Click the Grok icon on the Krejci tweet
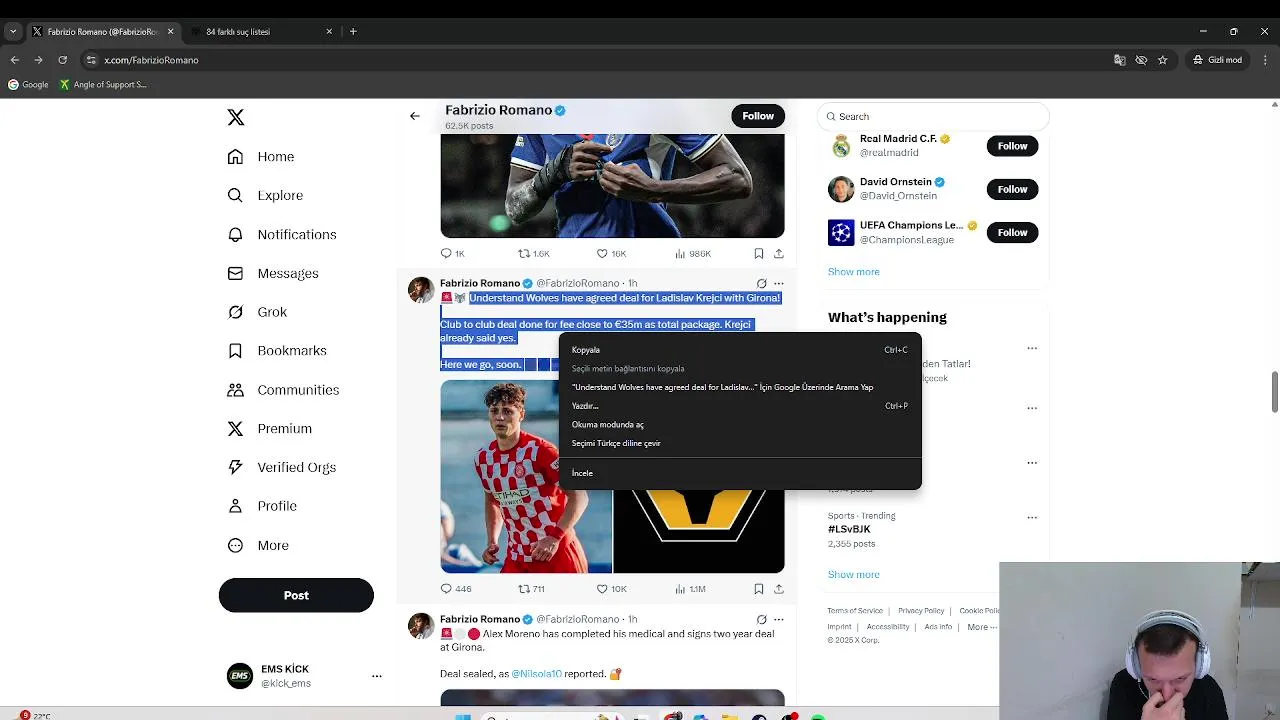The height and width of the screenshot is (720, 1280). [x=762, y=284]
